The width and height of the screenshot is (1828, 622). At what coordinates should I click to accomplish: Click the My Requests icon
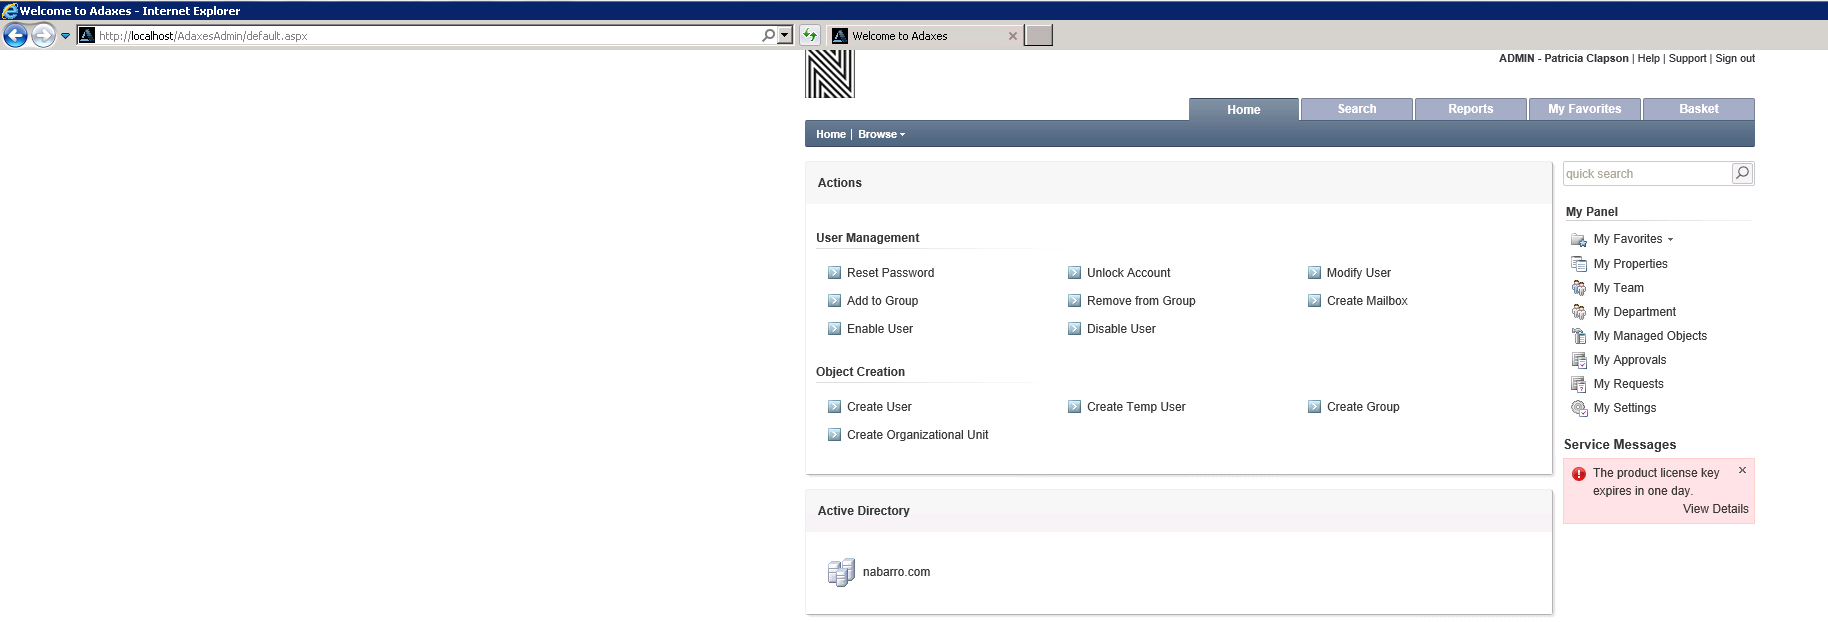(1579, 384)
